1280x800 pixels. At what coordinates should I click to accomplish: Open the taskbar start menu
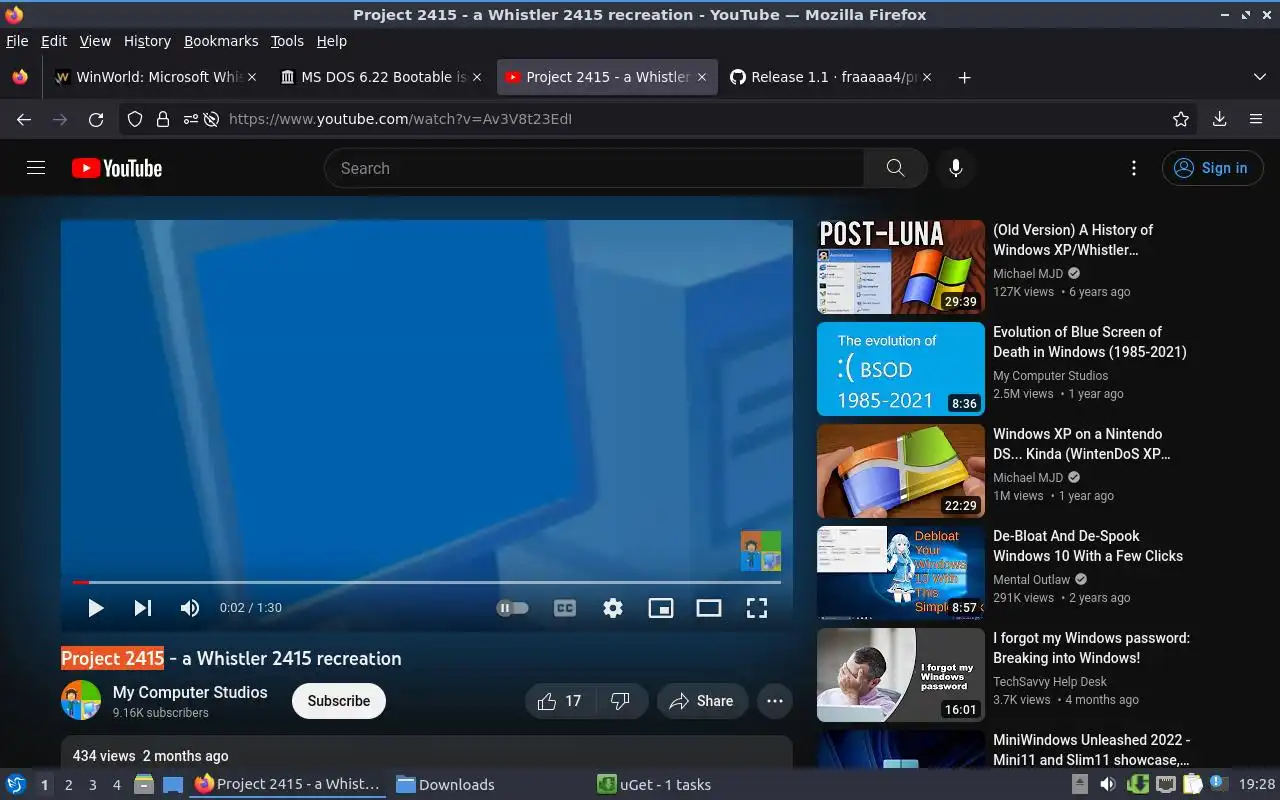[16, 784]
